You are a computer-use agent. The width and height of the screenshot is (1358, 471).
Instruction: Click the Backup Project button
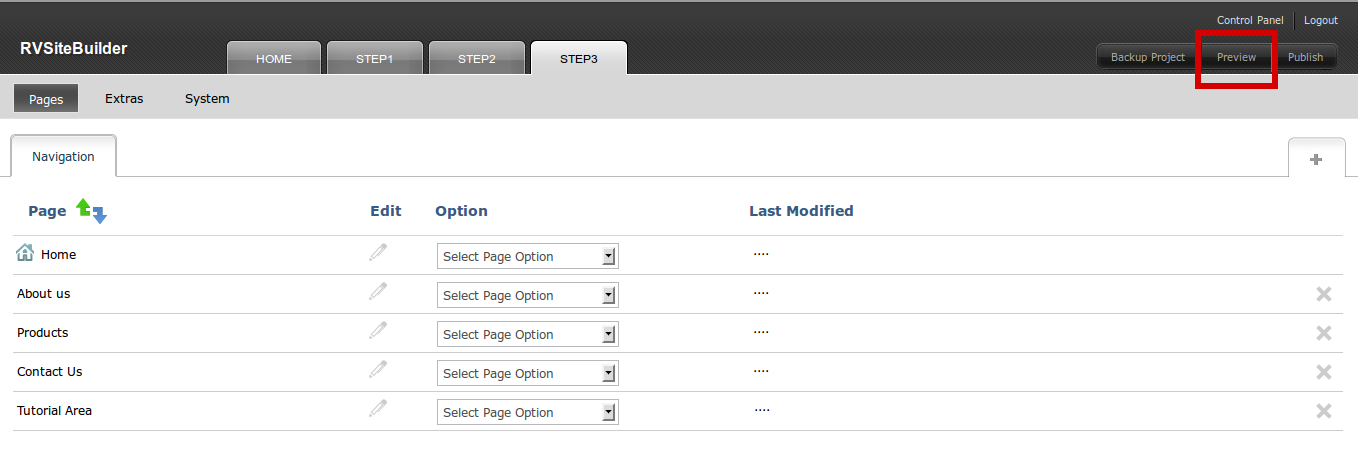(1148, 58)
